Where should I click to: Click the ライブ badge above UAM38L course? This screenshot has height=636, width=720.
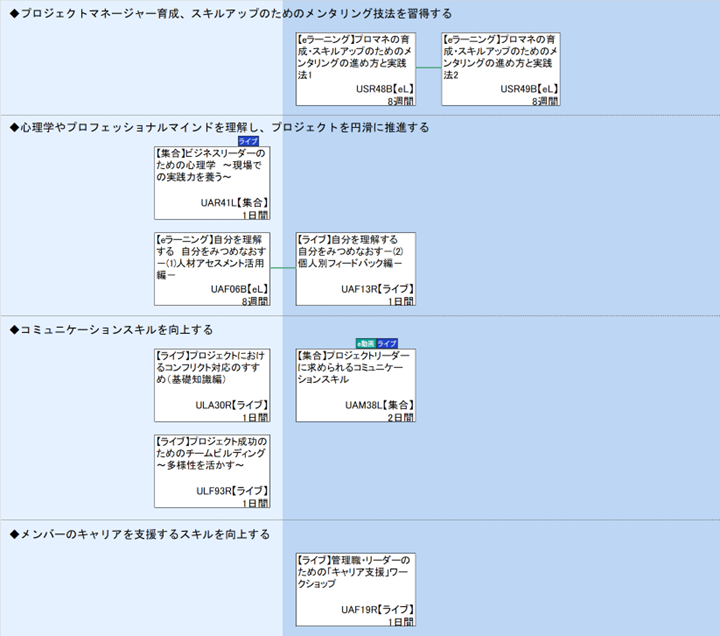(x=387, y=343)
